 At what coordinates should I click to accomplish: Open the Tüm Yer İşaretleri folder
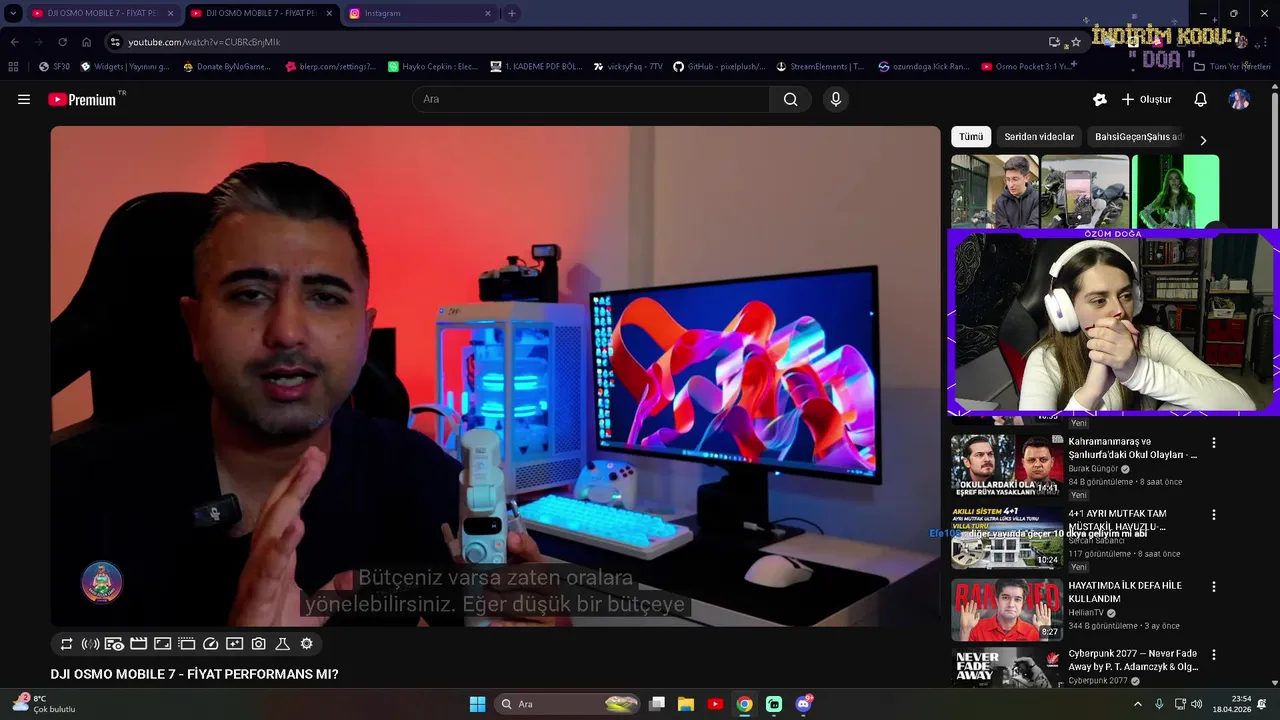1232,66
